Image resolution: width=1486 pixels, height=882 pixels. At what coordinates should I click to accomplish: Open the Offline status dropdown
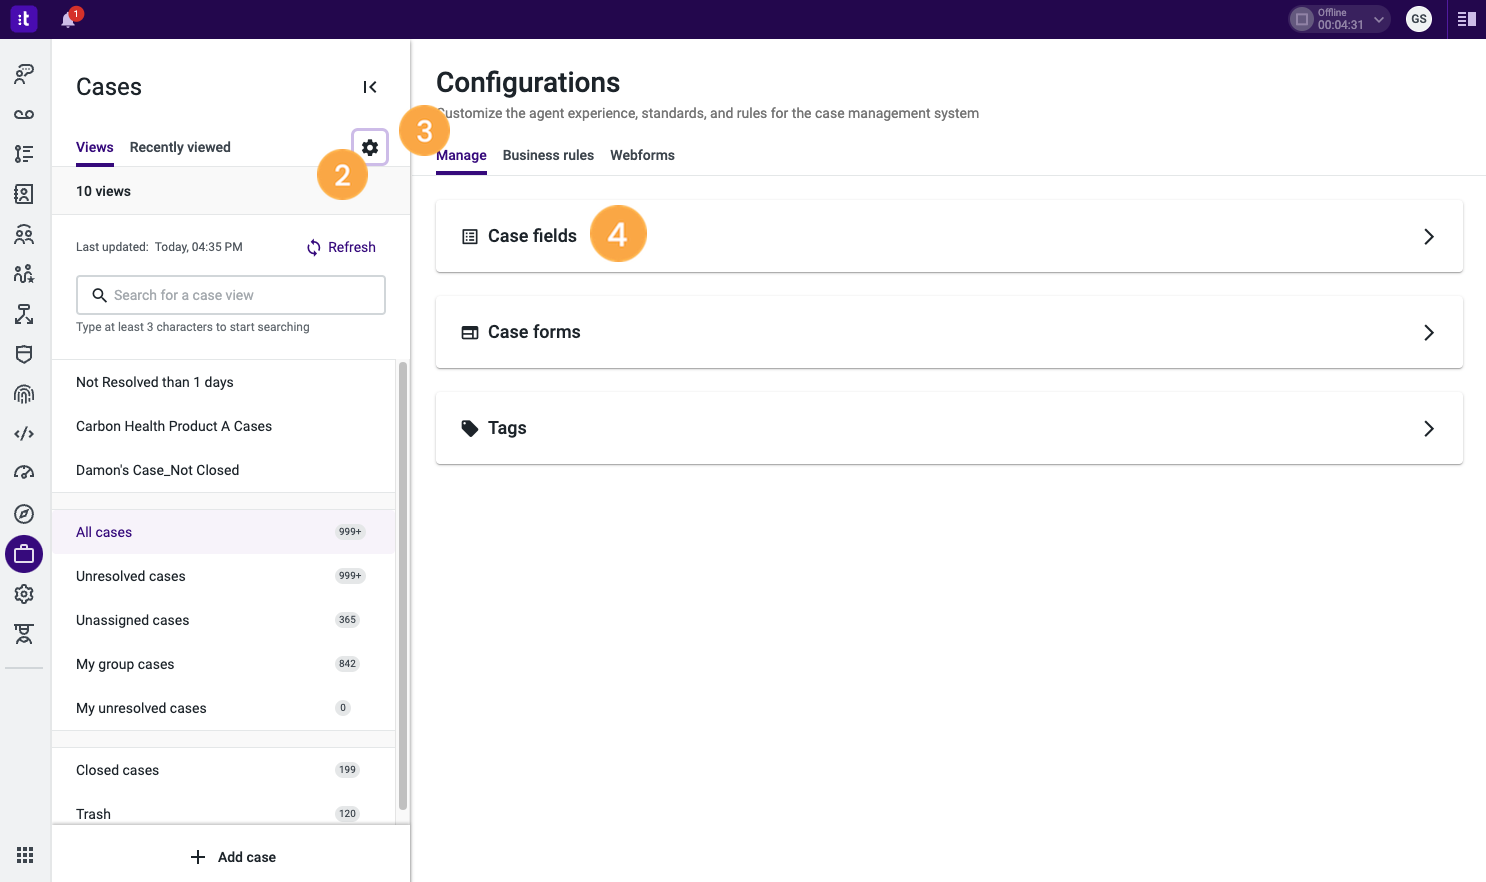(1339, 19)
